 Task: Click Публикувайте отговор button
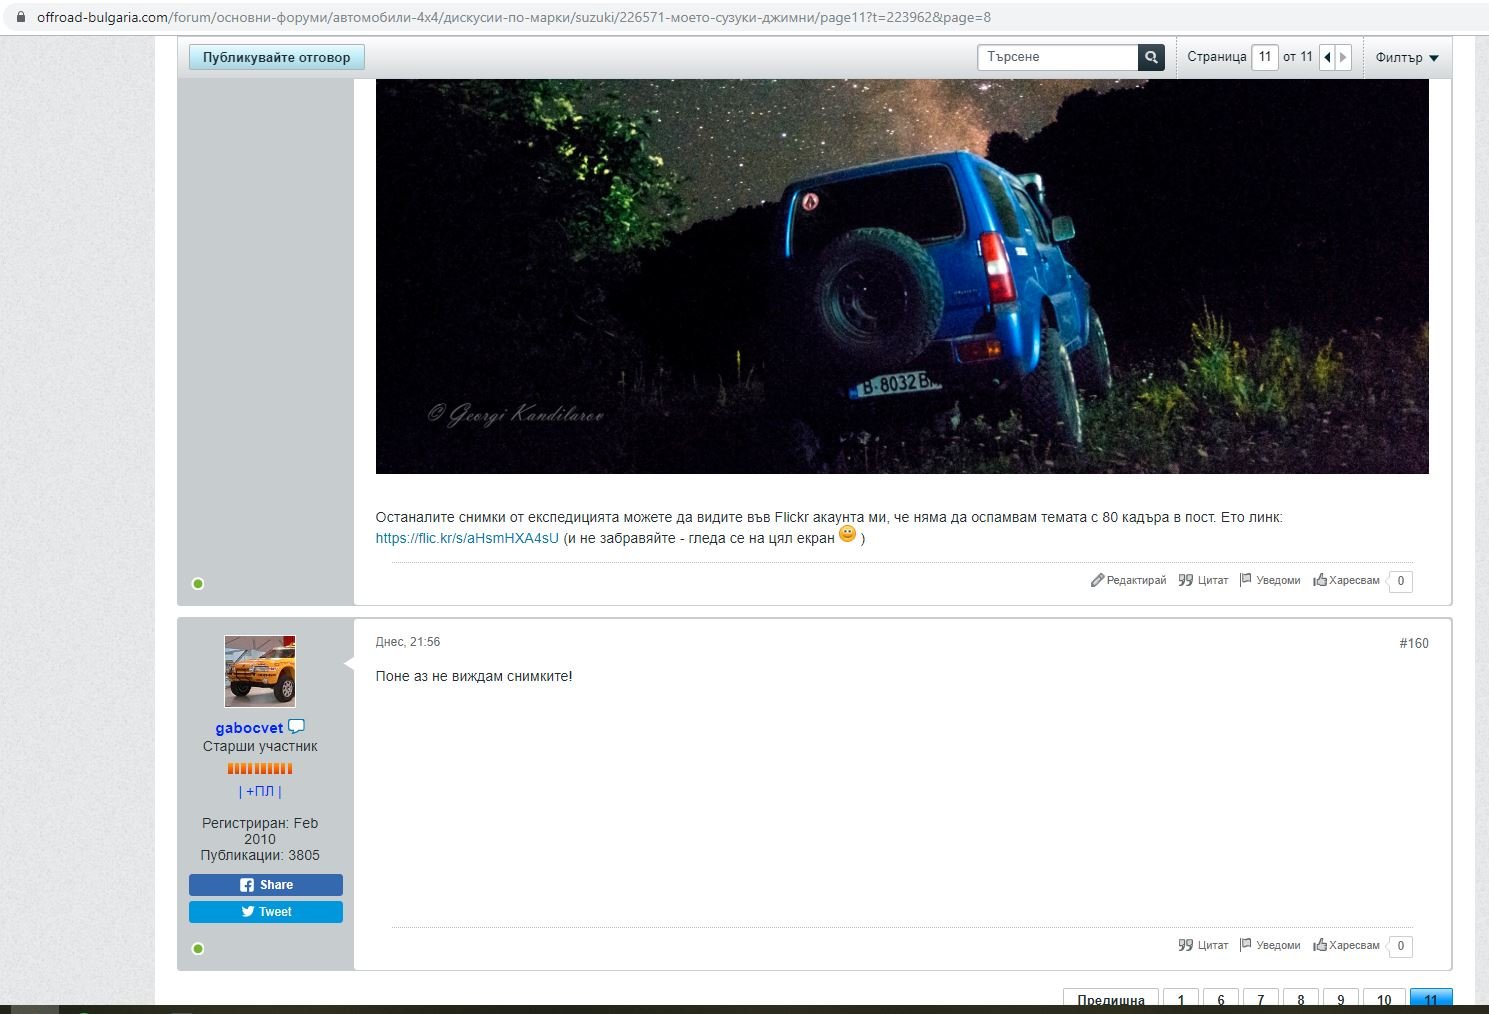(277, 57)
